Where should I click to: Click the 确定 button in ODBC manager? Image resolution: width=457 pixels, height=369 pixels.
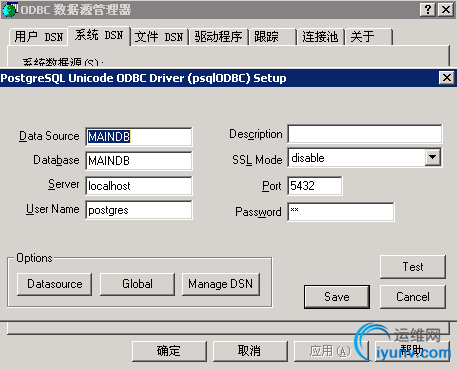pos(169,351)
